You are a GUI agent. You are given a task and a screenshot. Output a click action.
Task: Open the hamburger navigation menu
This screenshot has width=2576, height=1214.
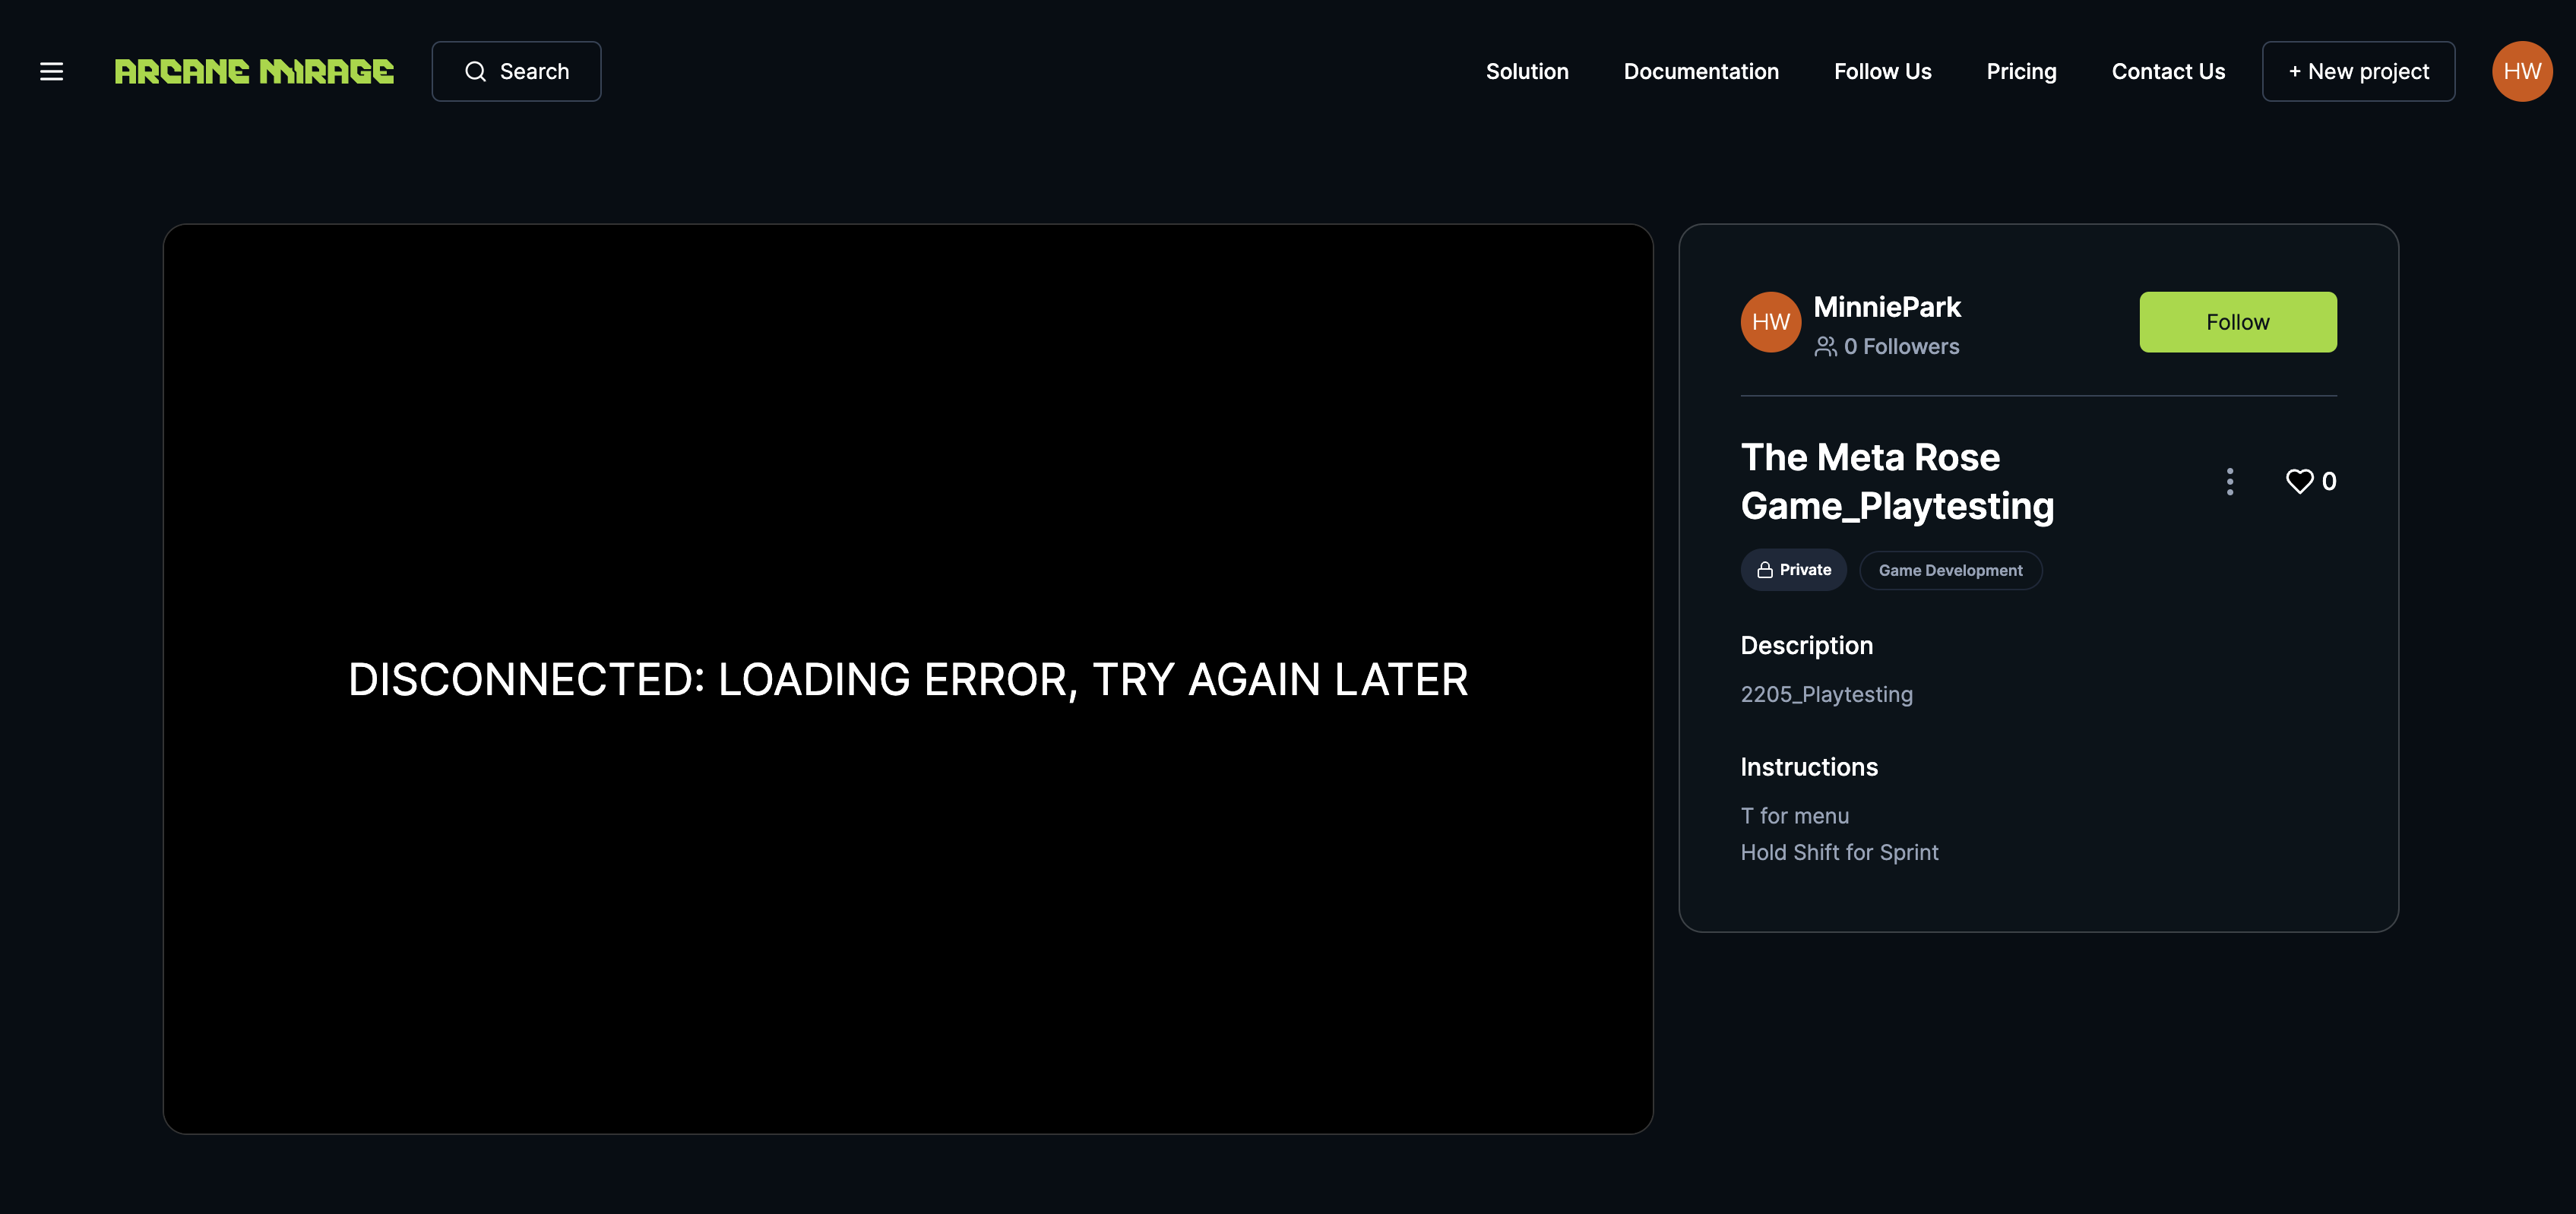[51, 71]
